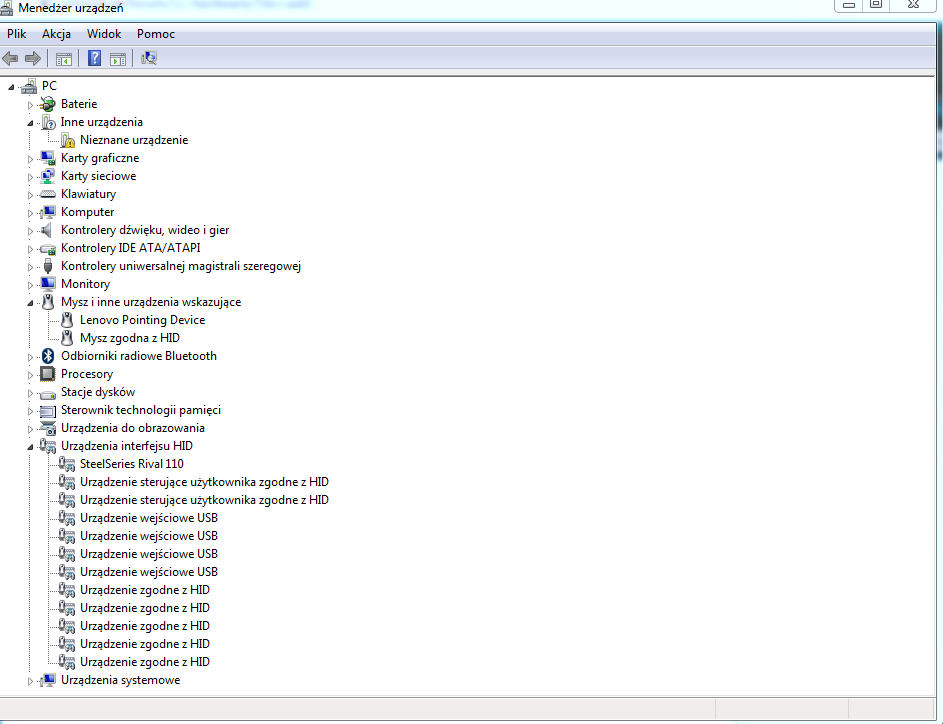Click the forward navigation arrow

32,58
